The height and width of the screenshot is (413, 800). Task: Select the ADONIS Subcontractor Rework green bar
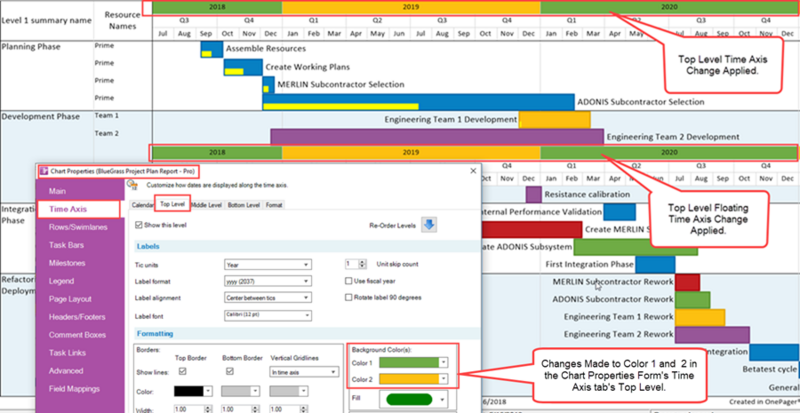pyautogui.click(x=692, y=299)
